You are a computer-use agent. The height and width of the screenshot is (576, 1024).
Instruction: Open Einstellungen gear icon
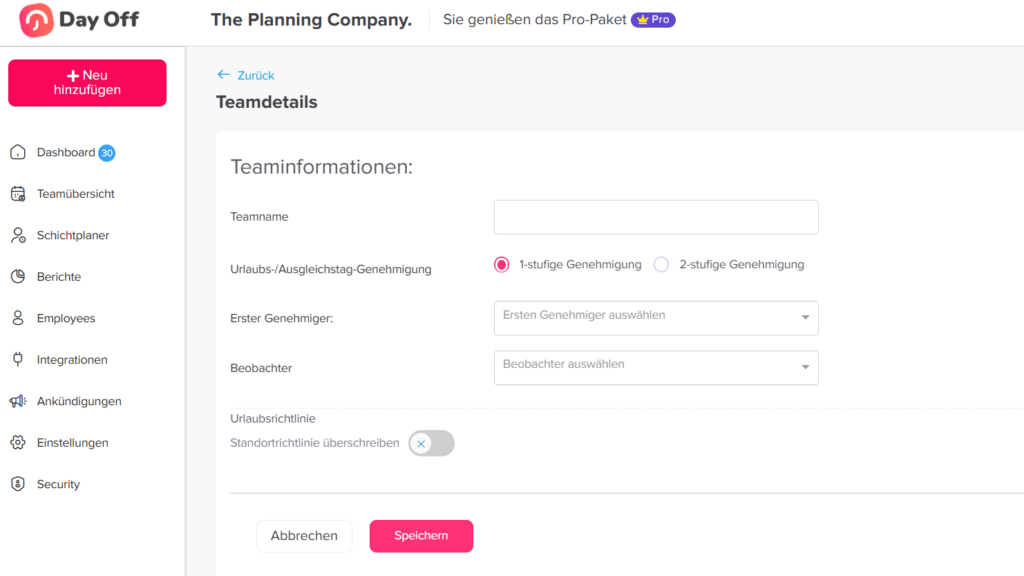(x=17, y=443)
